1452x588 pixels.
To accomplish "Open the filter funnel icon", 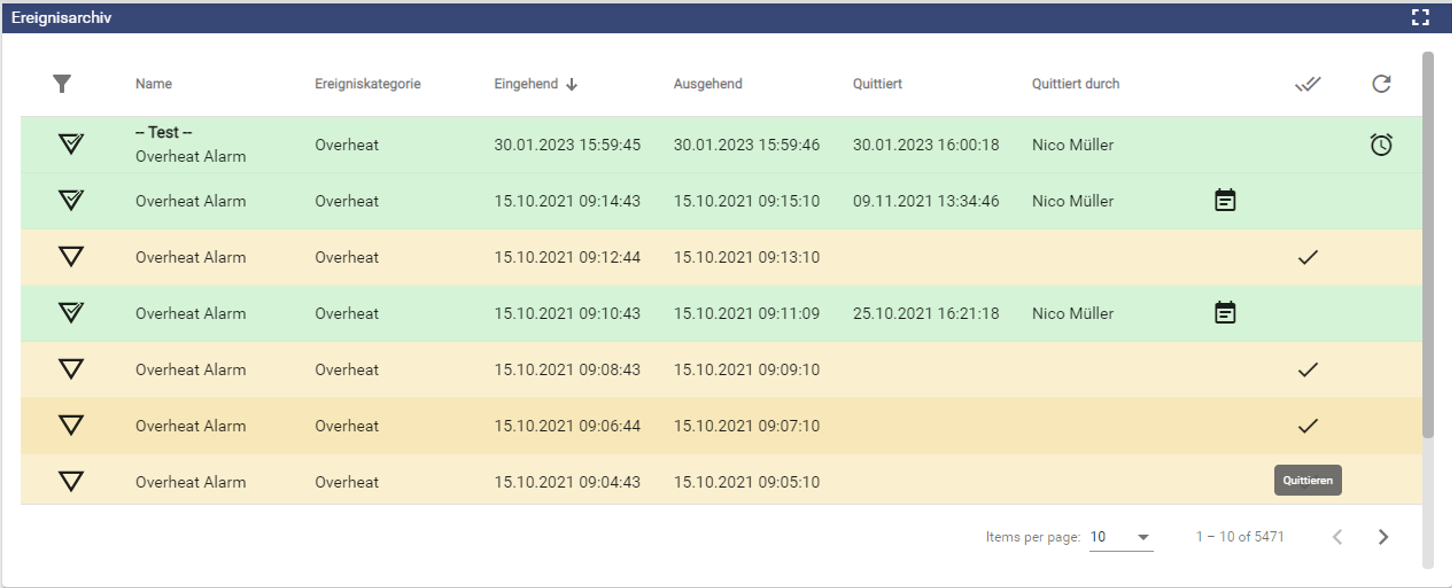I will tap(62, 84).
